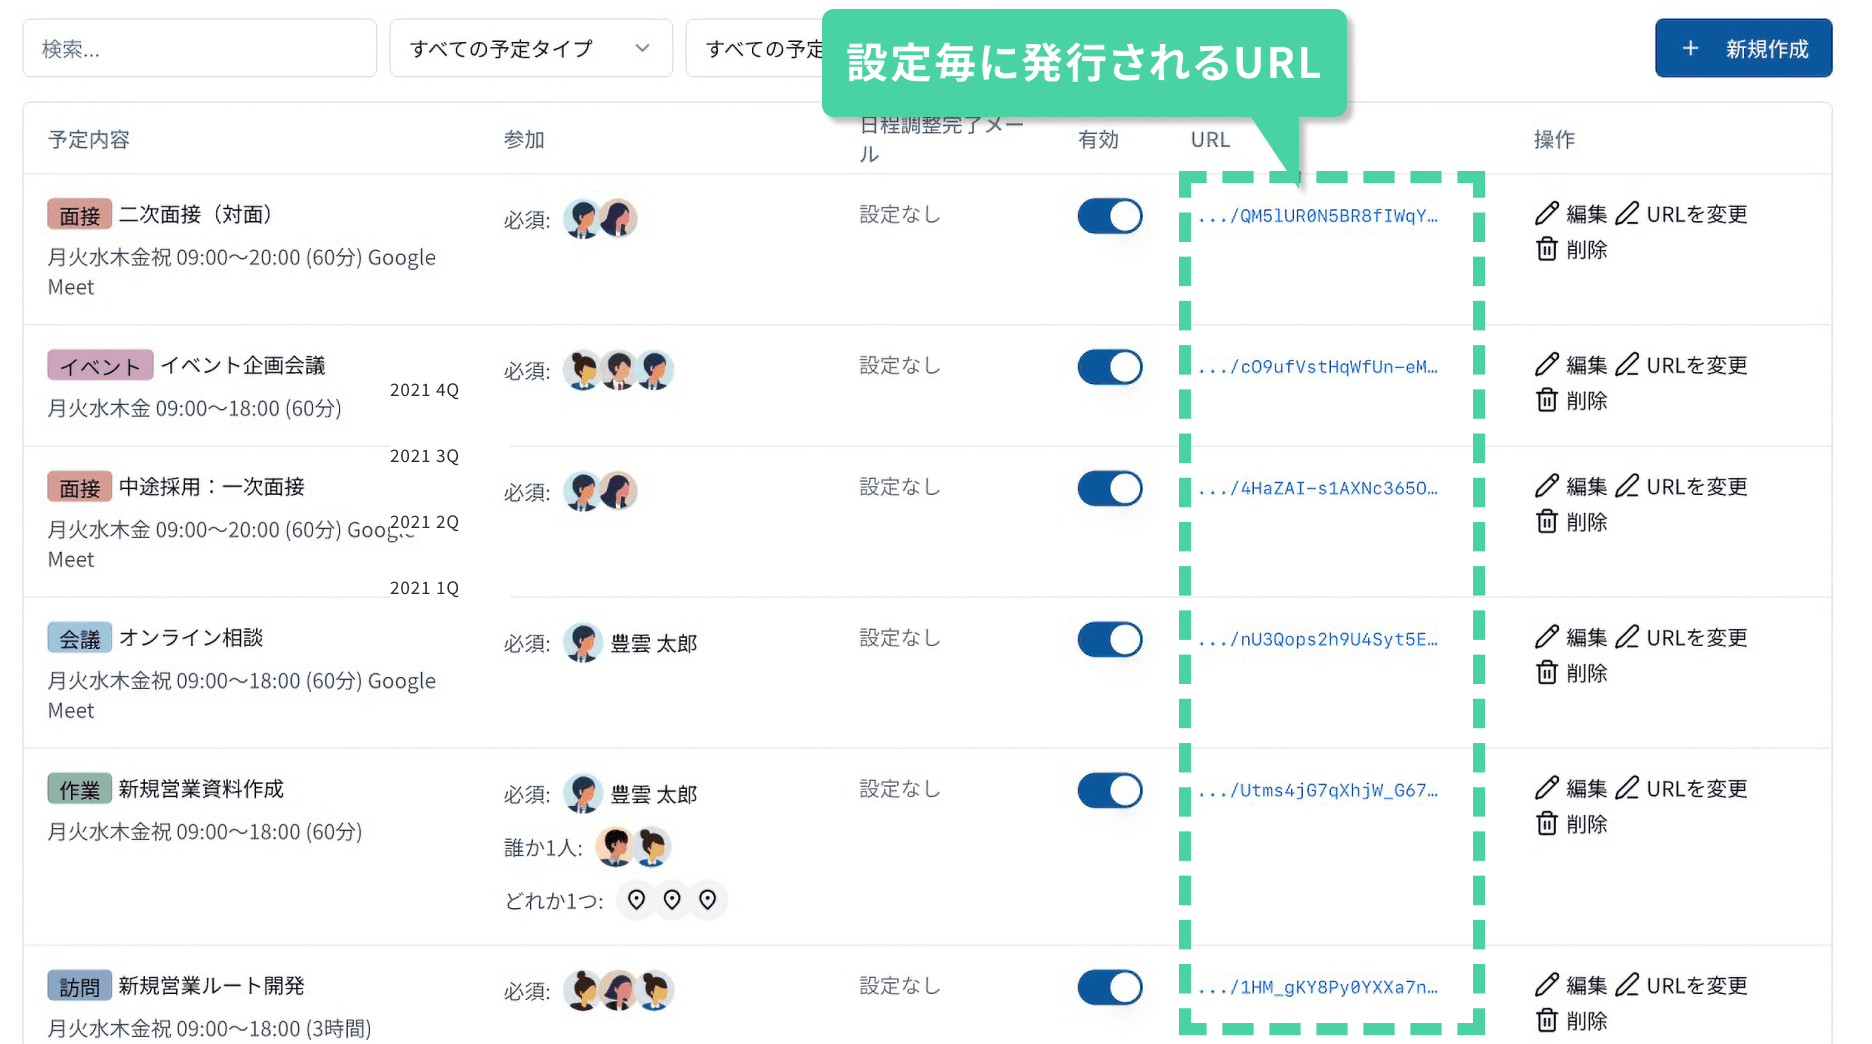Click the 検索 search input field
Viewport: 1872px width, 1044px height.
click(x=199, y=47)
